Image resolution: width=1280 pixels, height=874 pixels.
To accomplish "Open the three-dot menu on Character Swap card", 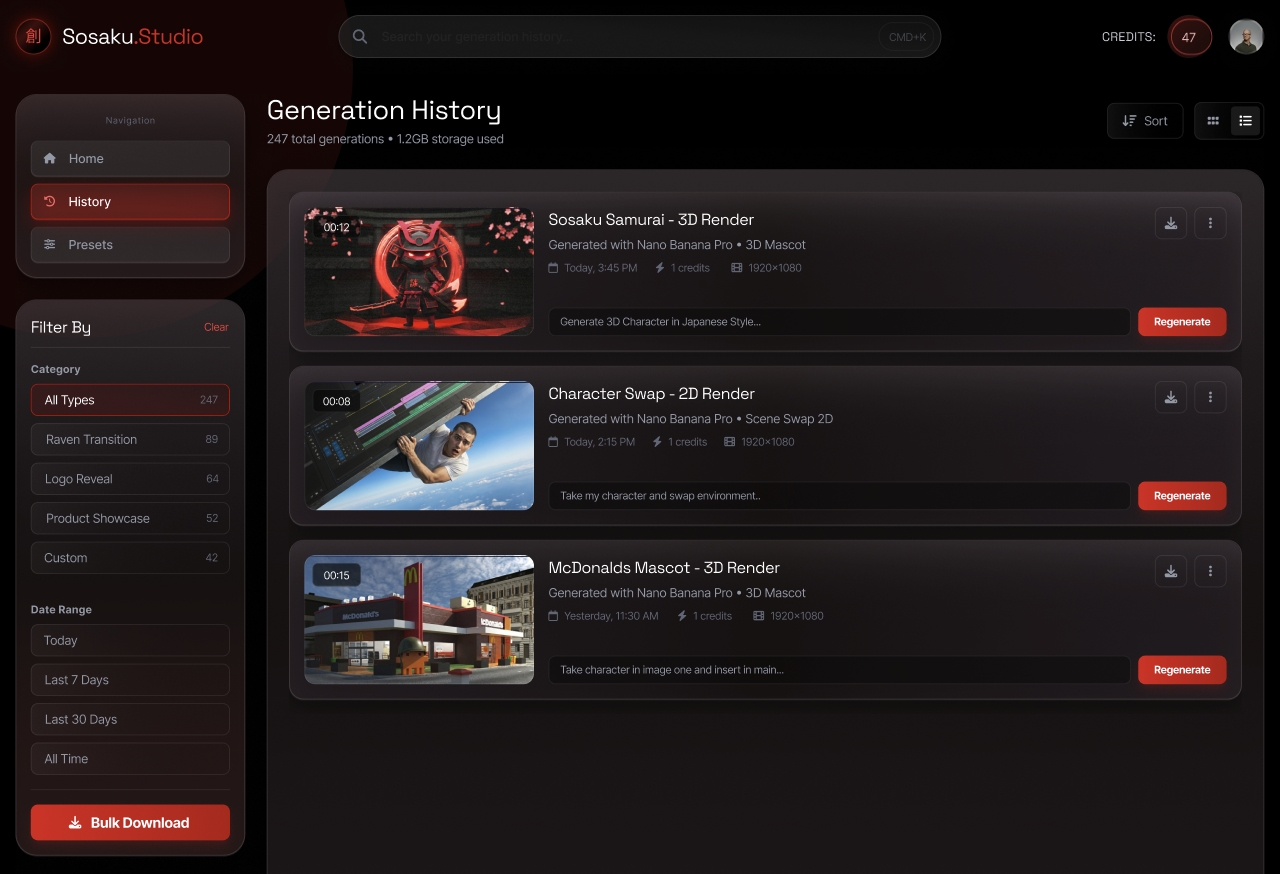I will pyautogui.click(x=1210, y=397).
